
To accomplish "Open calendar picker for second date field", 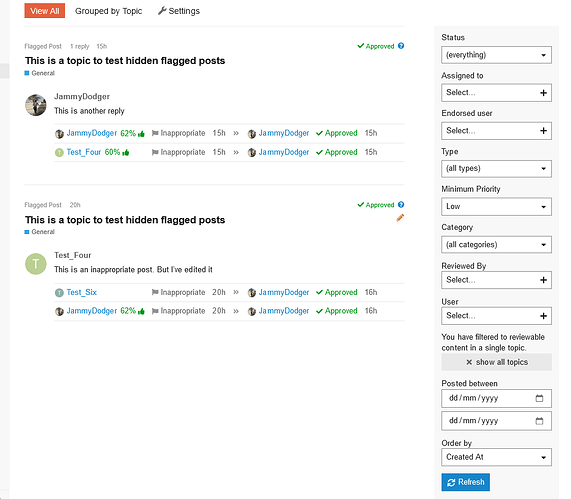I will (539, 421).
